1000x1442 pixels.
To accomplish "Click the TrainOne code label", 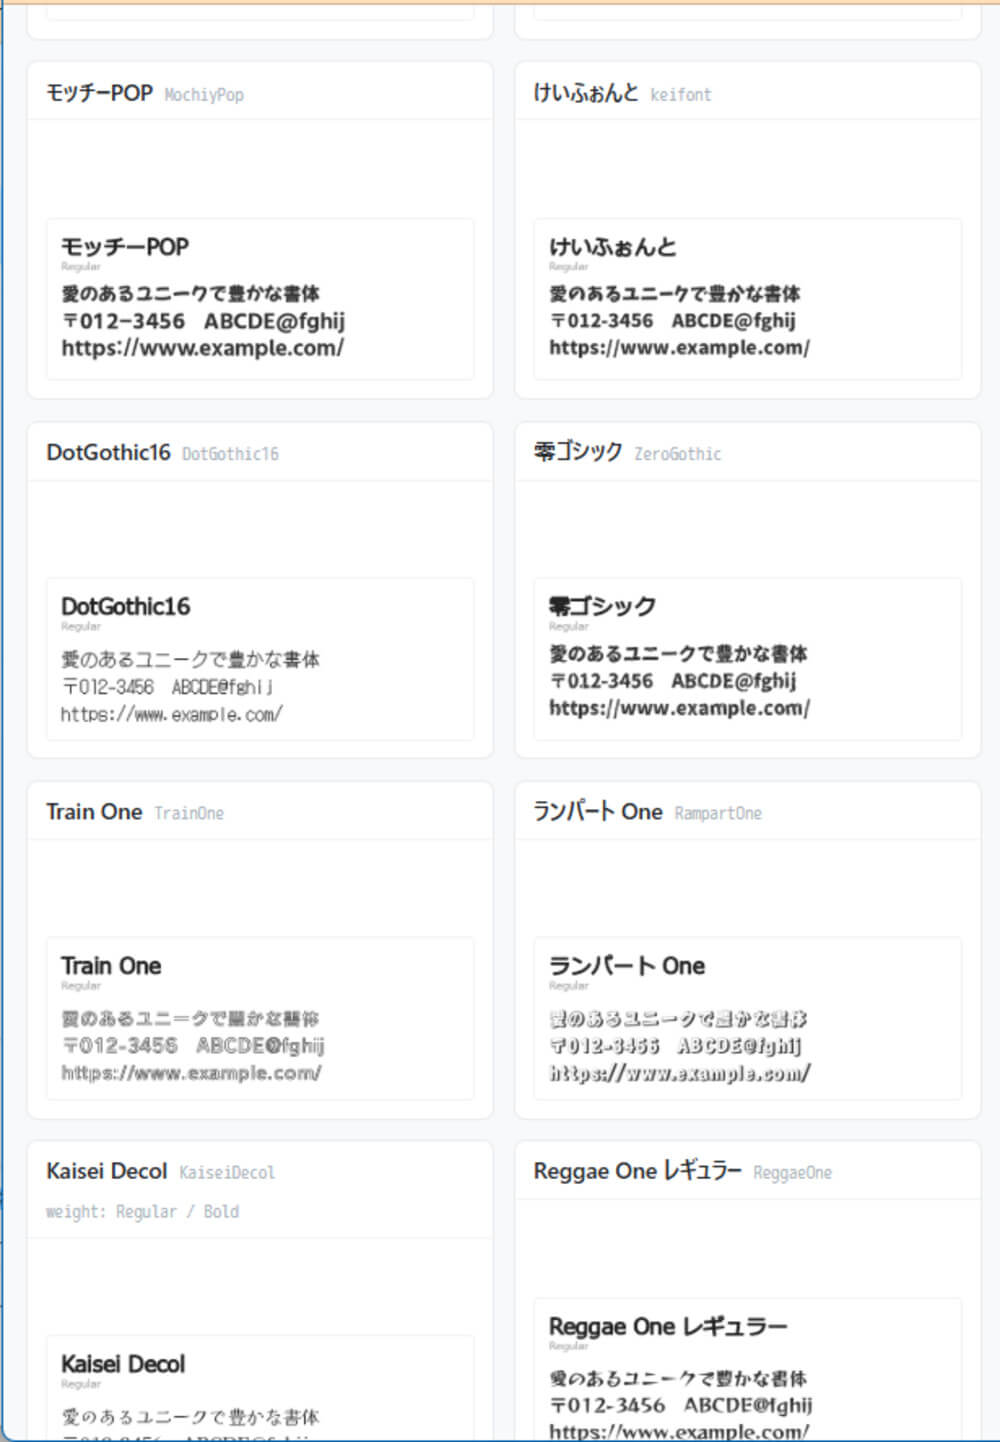I will (189, 813).
